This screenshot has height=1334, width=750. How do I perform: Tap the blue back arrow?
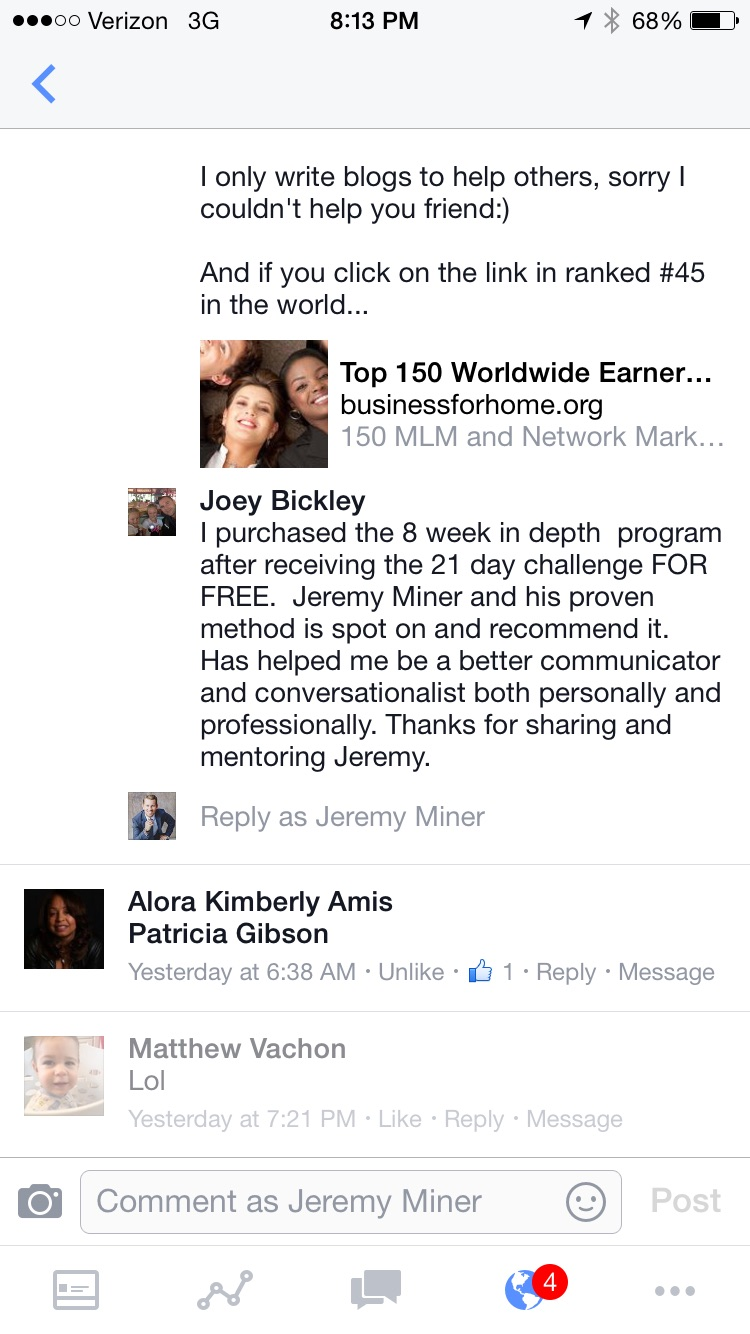click(x=43, y=84)
